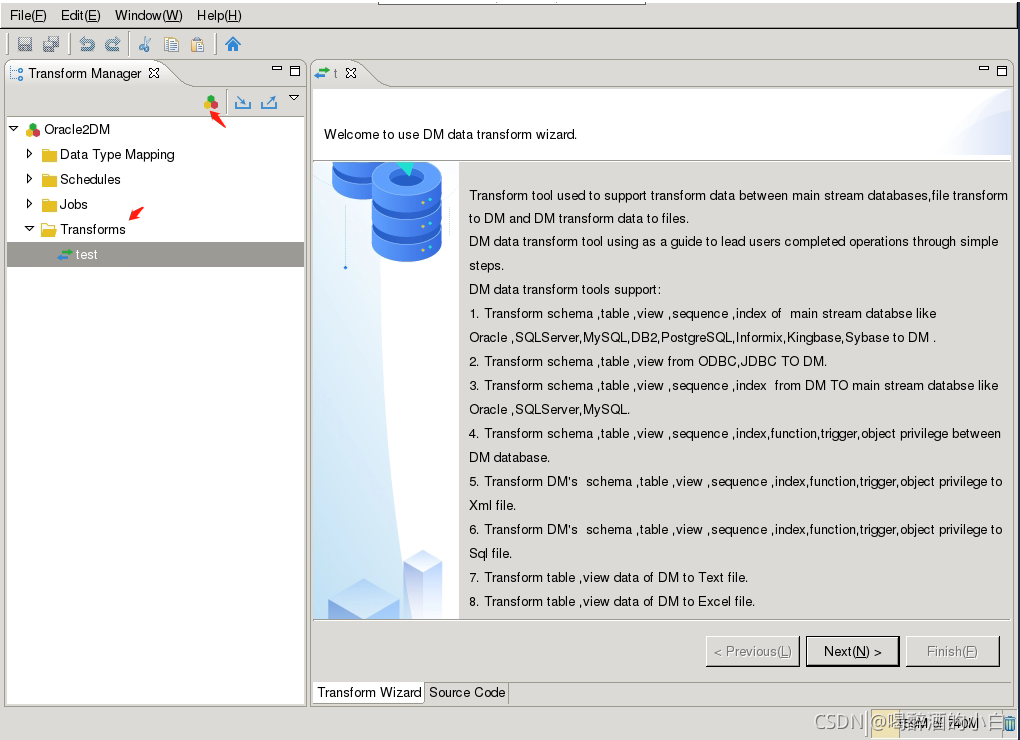Click the Import project icon
Screen dimensions: 1020x740
coord(243,102)
